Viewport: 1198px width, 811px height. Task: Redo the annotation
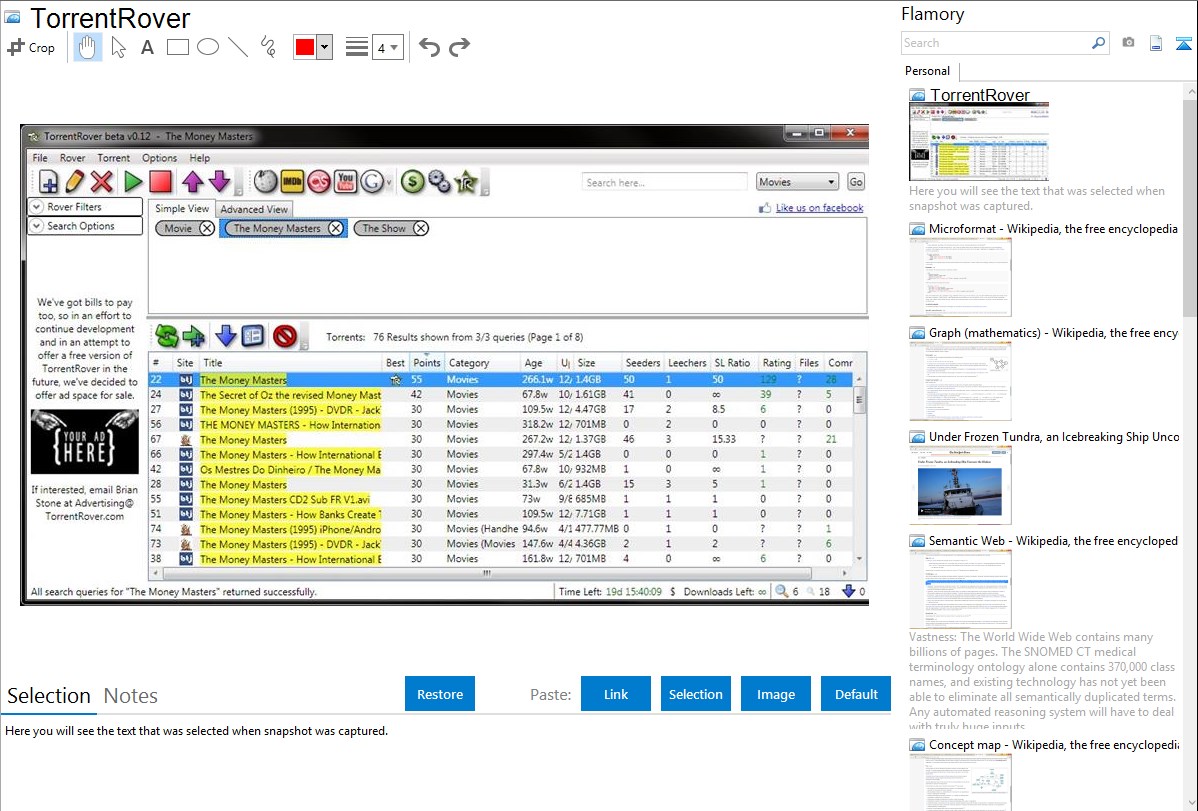[459, 47]
